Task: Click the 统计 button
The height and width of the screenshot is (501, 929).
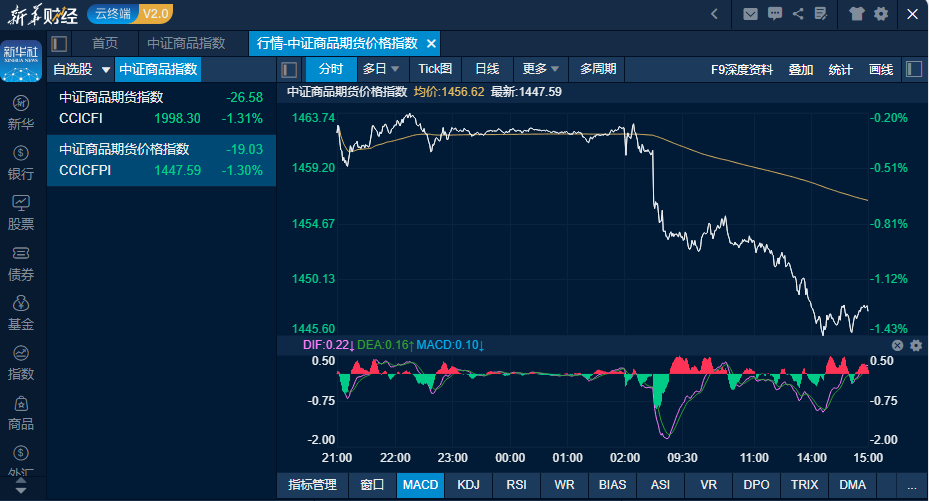Action: coord(840,70)
